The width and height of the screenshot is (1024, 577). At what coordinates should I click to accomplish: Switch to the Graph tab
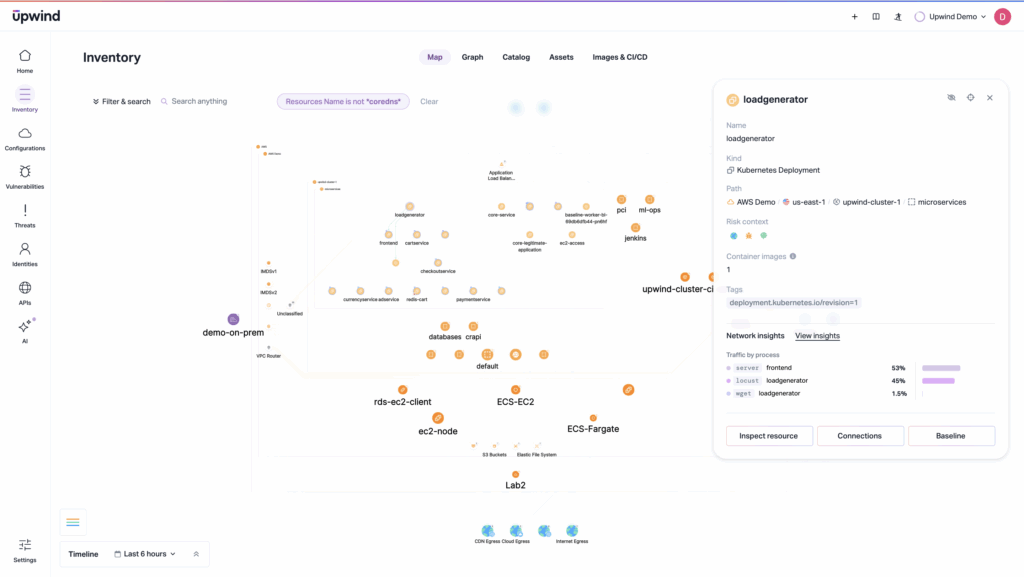pyautogui.click(x=472, y=57)
